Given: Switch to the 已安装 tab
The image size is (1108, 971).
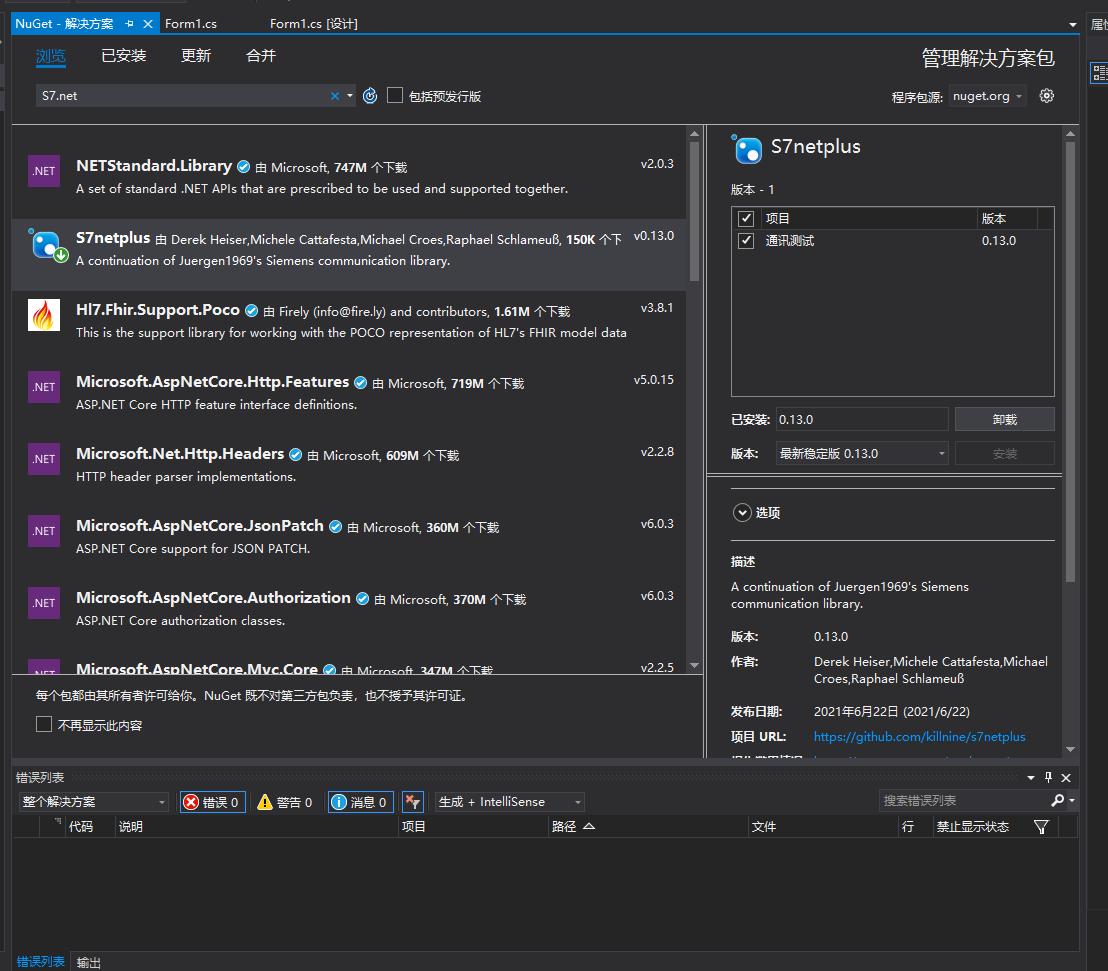Looking at the screenshot, I should tap(124, 56).
